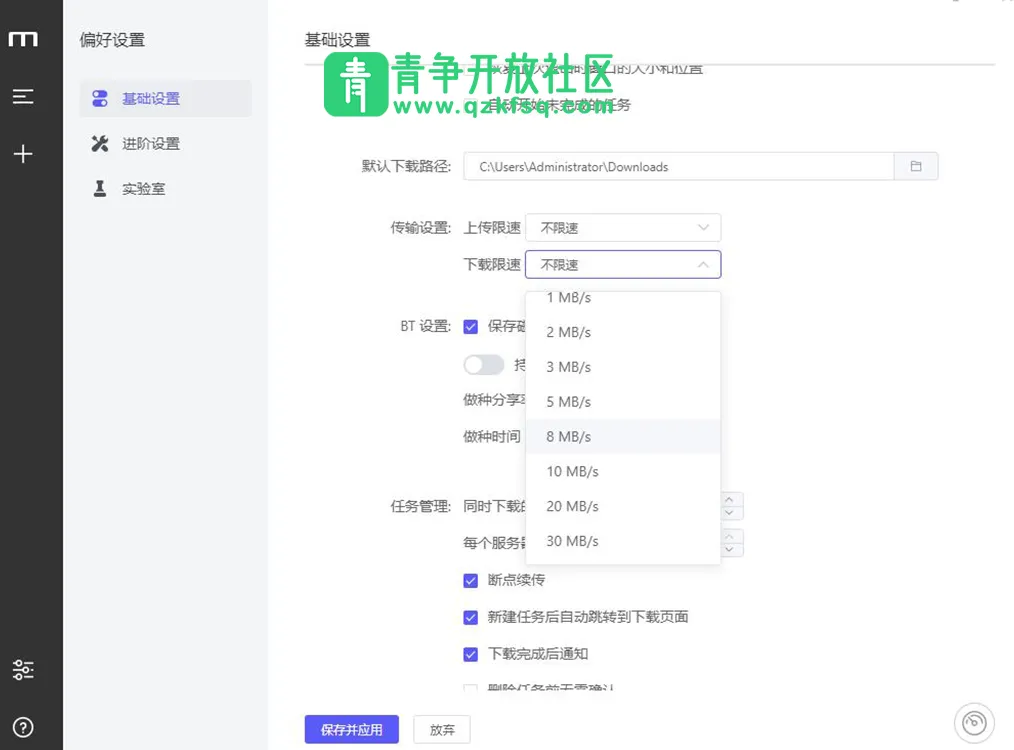Select 8 MB/s from the speed list
1014x750 pixels.
tap(569, 437)
